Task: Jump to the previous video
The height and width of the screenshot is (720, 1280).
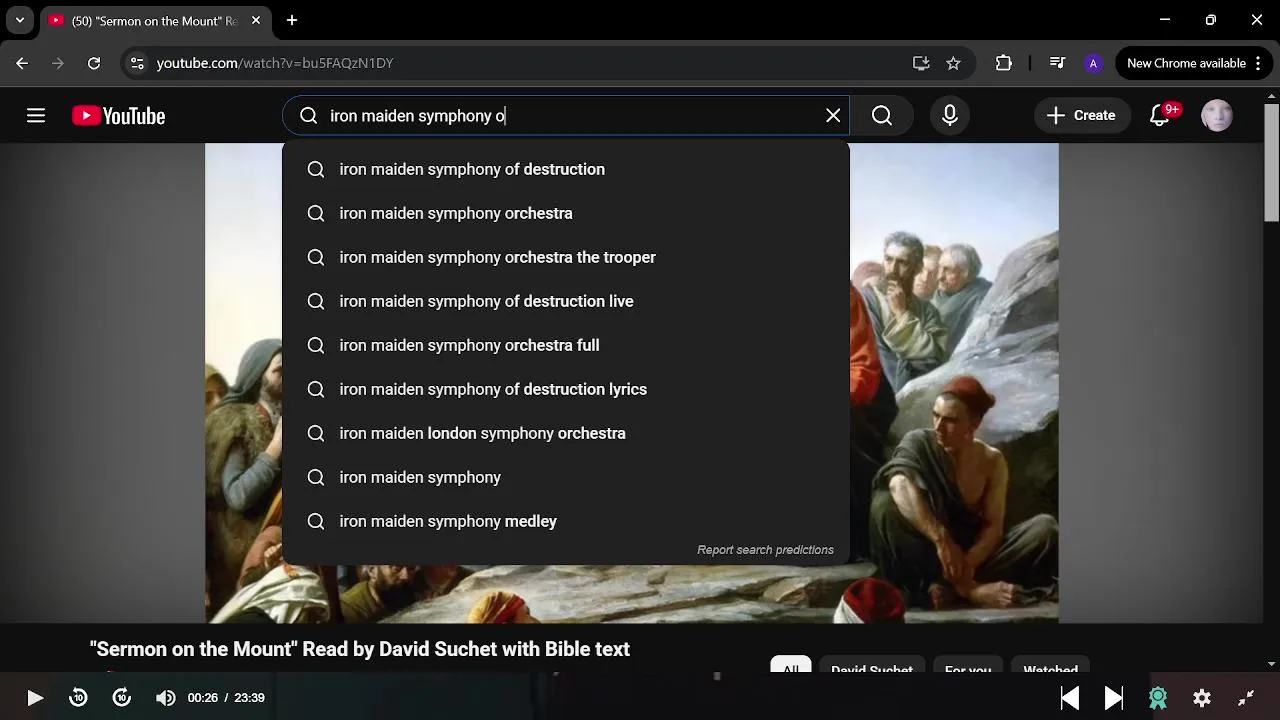Action: tap(1069, 698)
